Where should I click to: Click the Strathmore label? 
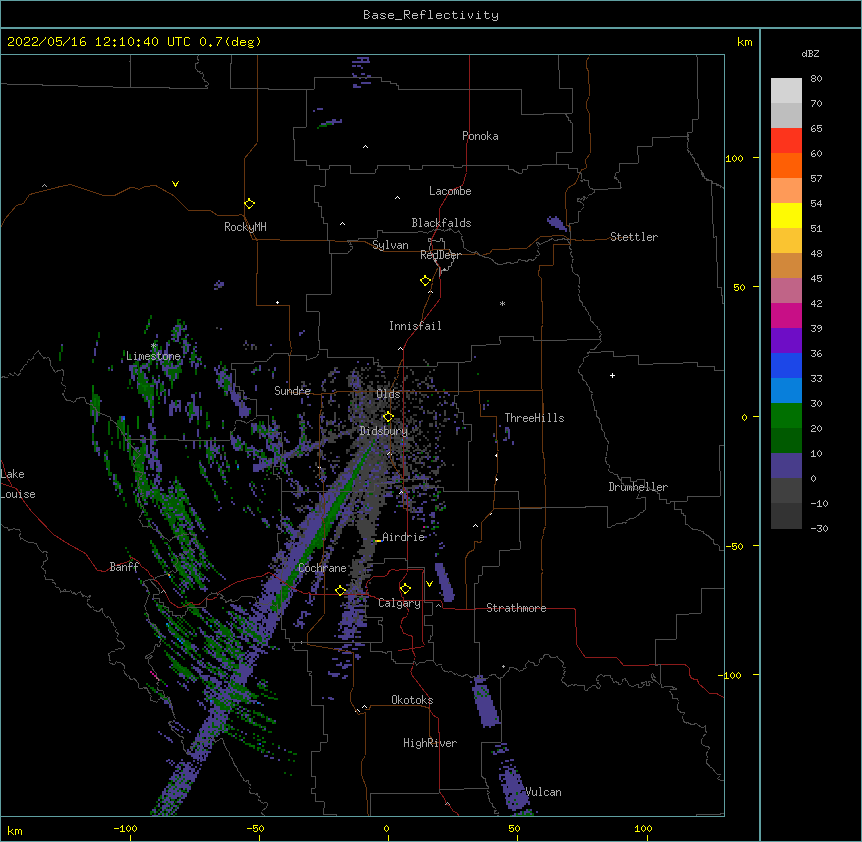(516, 608)
